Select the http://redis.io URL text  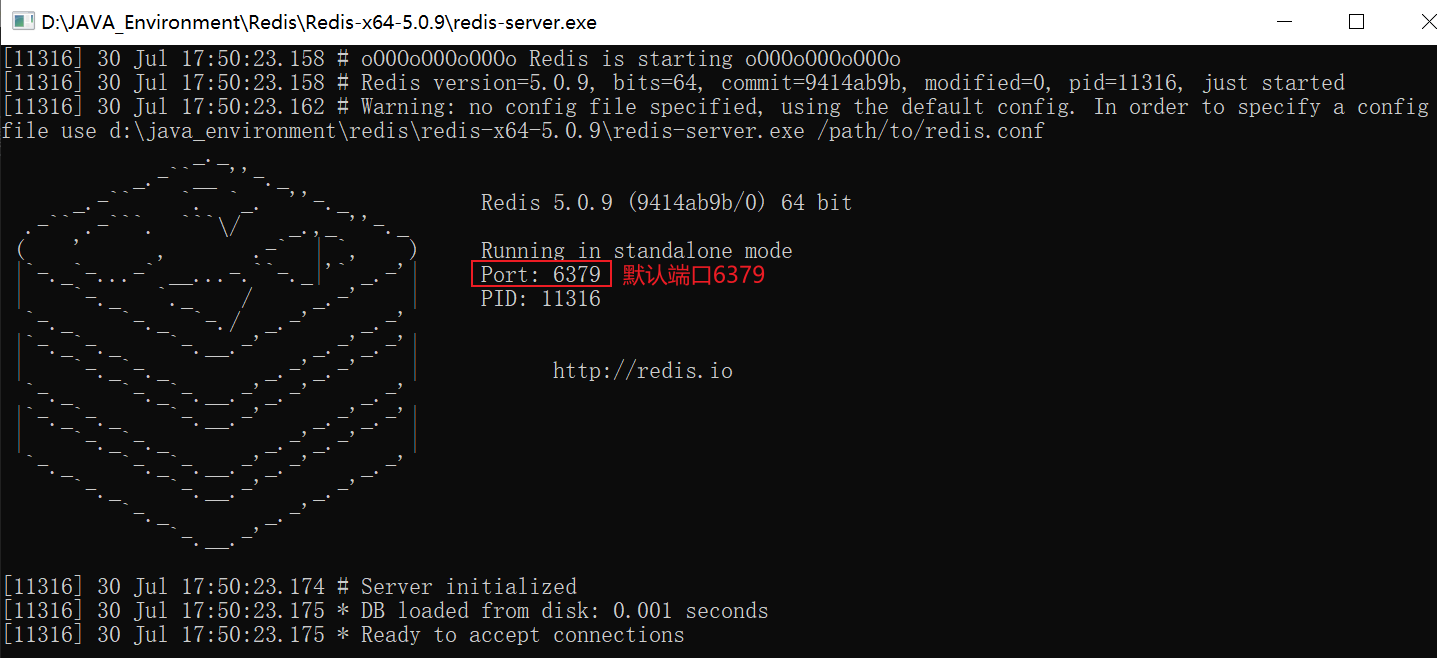click(643, 371)
